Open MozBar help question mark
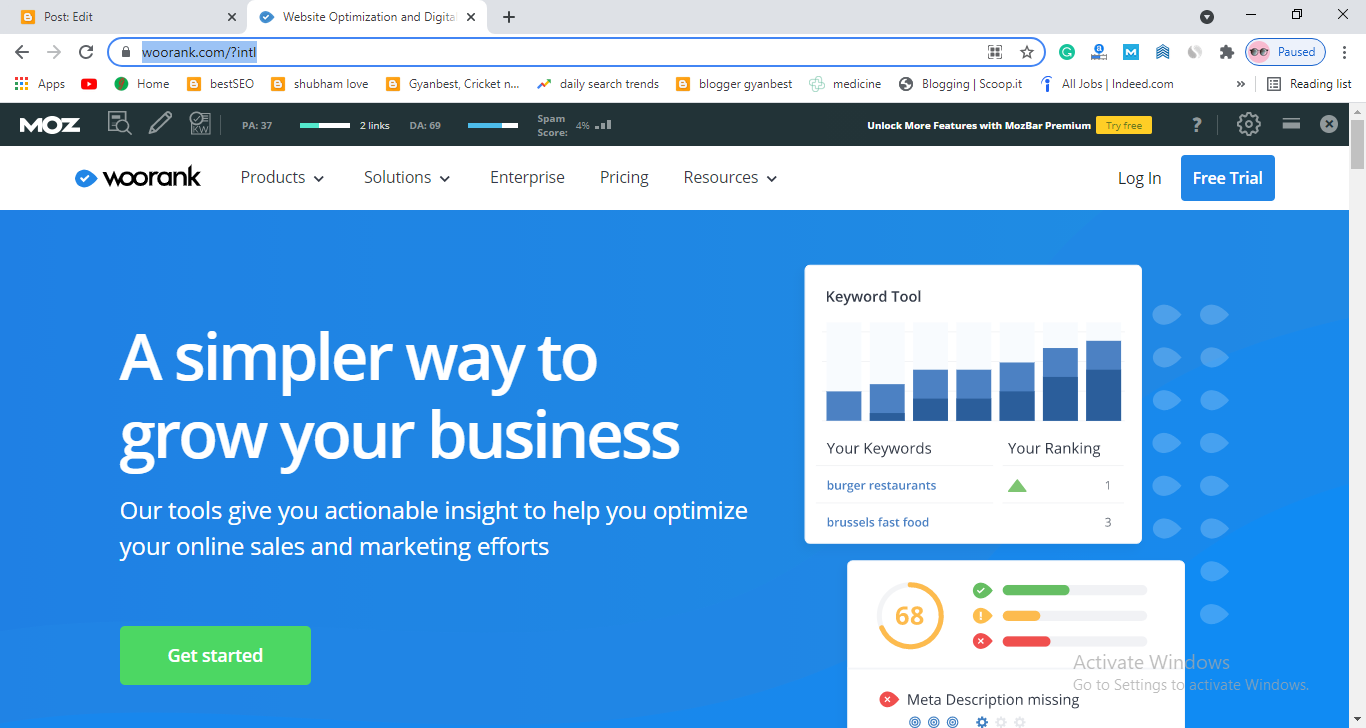The height and width of the screenshot is (728, 1366). point(1197,124)
